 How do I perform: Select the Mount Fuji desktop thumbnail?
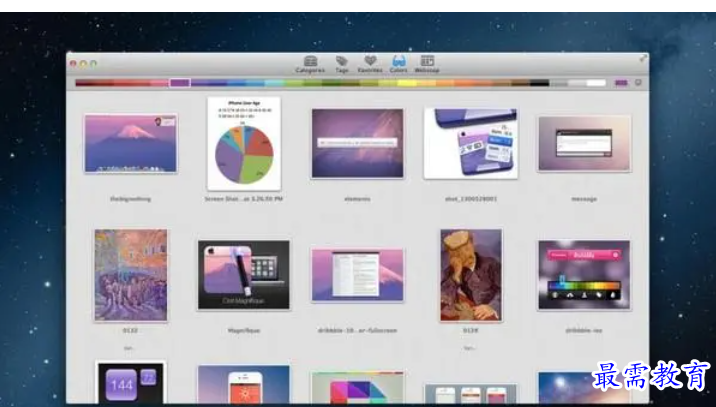[x=131, y=143]
